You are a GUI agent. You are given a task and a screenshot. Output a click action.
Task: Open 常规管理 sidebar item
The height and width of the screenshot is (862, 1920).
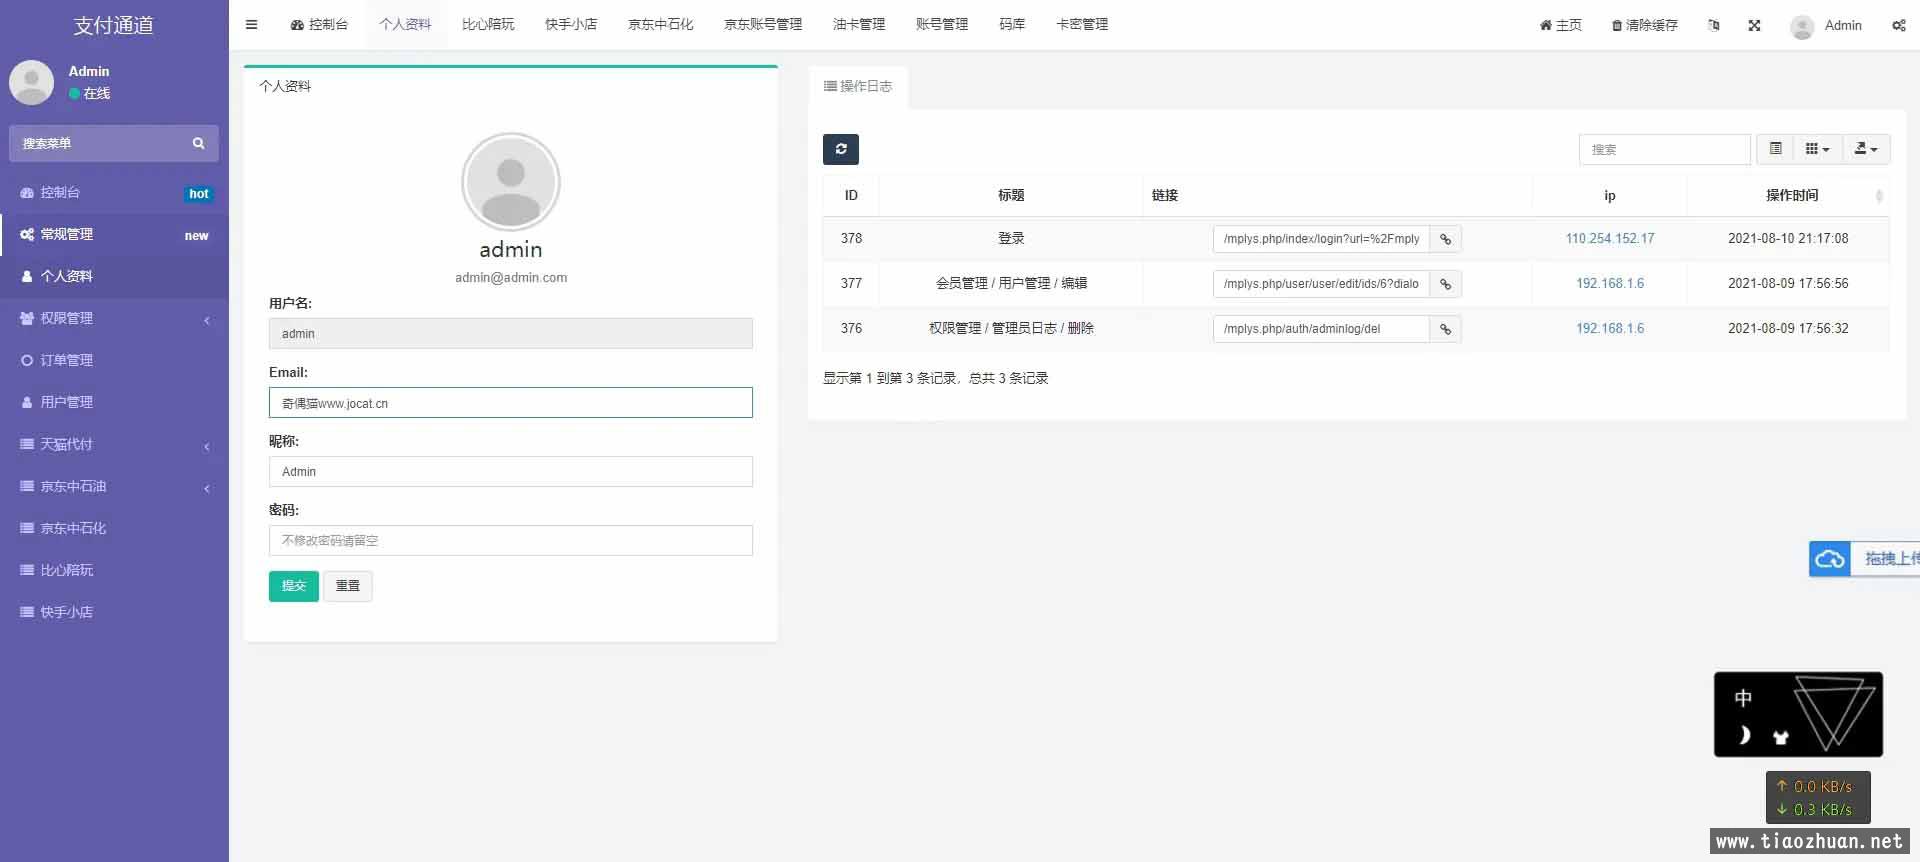(x=114, y=234)
